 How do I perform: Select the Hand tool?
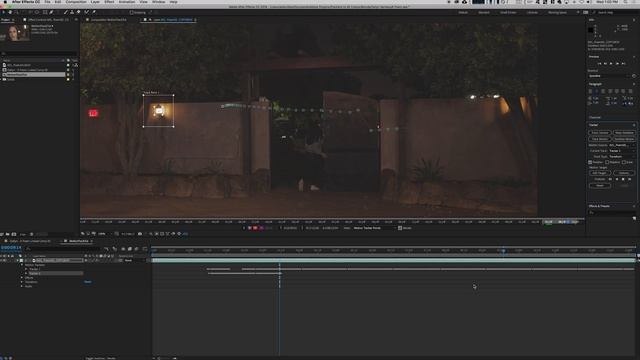pos(10,12)
